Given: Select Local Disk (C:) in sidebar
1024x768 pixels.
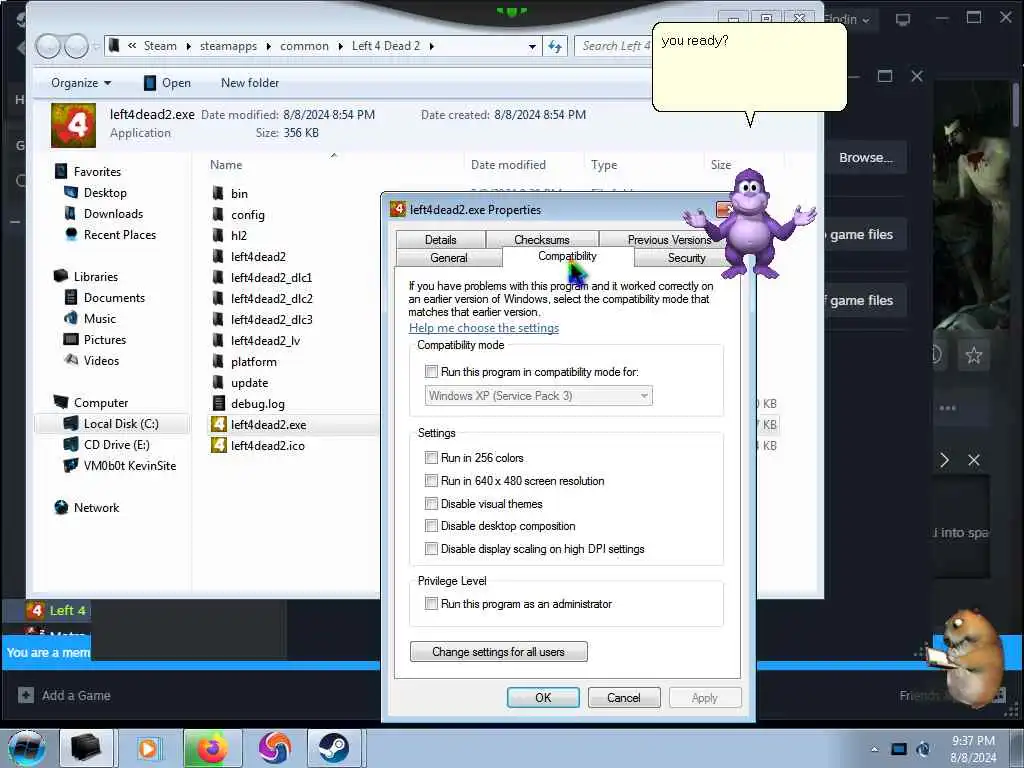Looking at the screenshot, I should 112,424.
